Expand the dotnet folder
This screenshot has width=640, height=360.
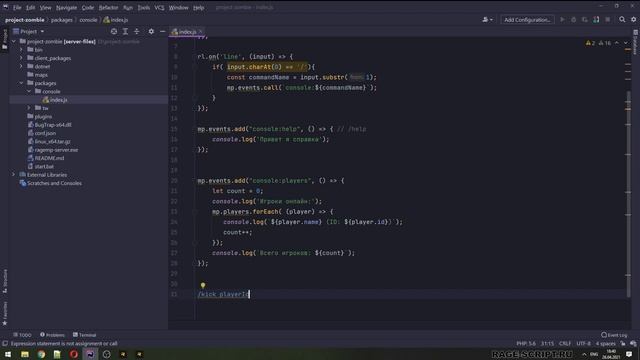[x=22, y=66]
